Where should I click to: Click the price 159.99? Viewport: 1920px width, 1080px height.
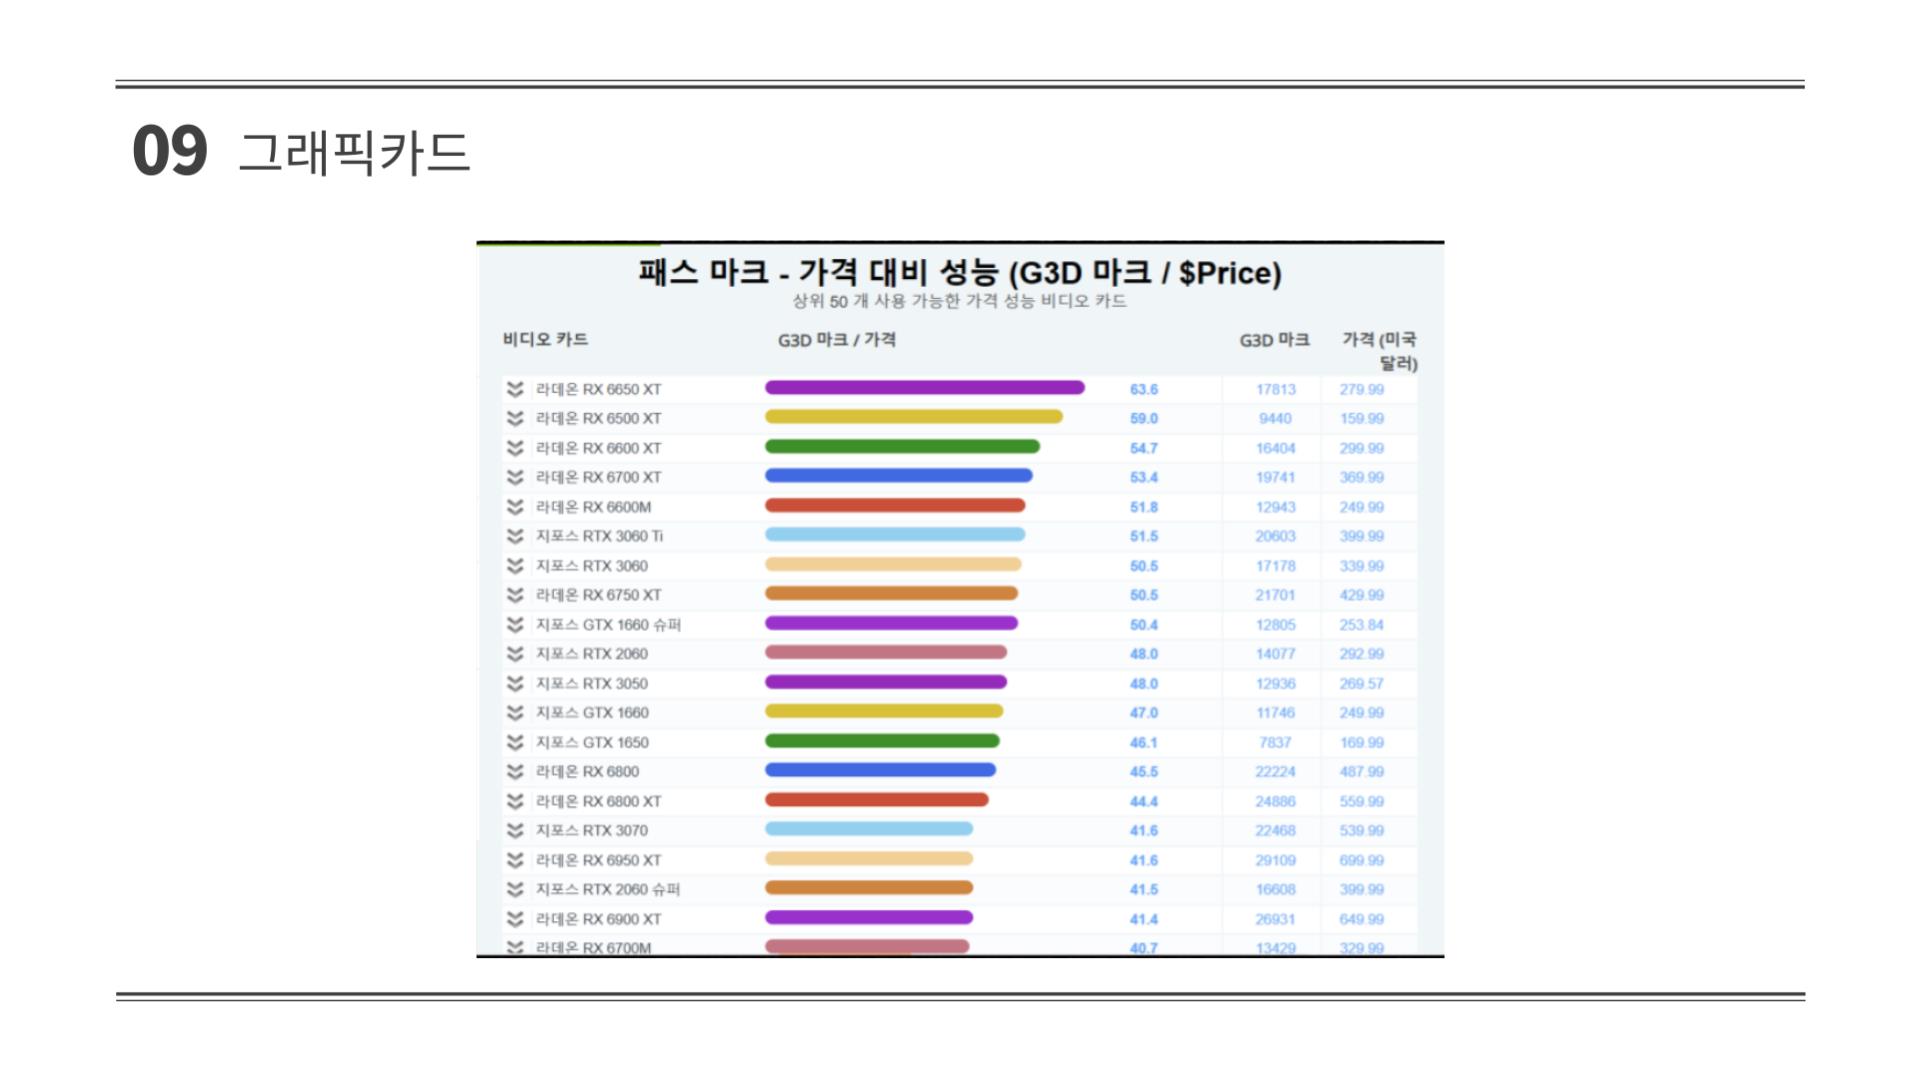tap(1362, 419)
